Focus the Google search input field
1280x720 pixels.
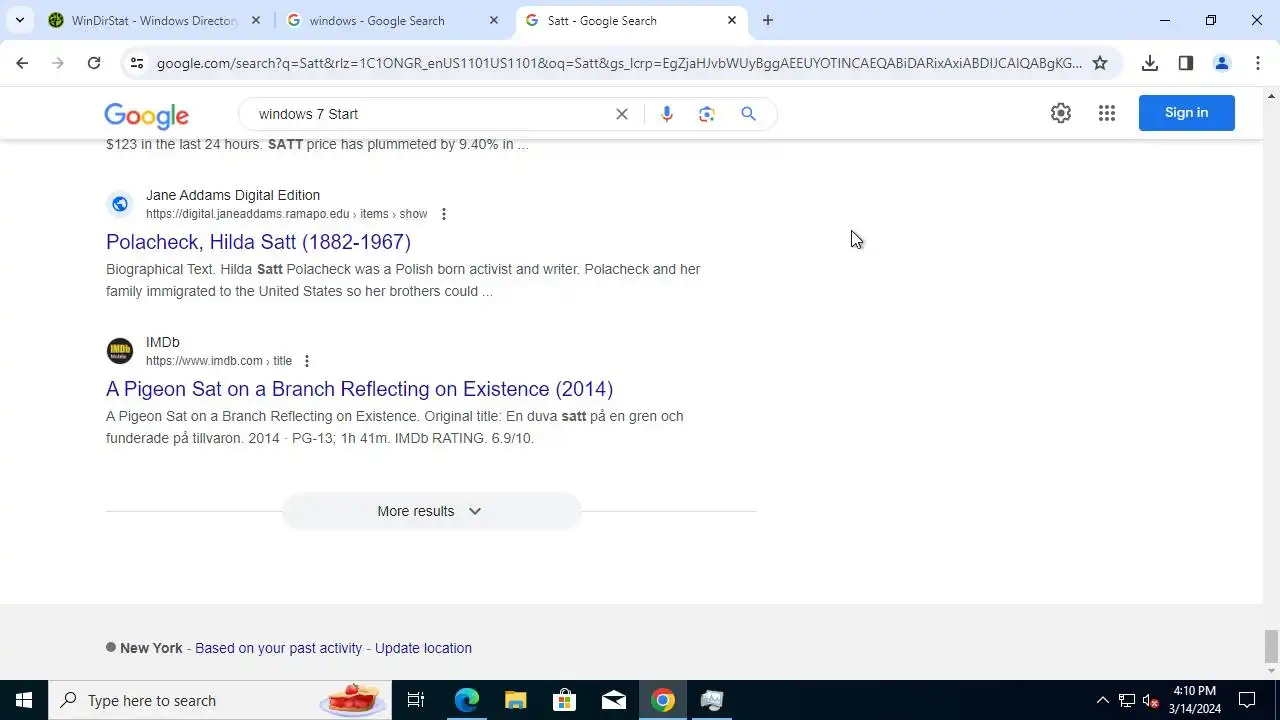click(430, 114)
